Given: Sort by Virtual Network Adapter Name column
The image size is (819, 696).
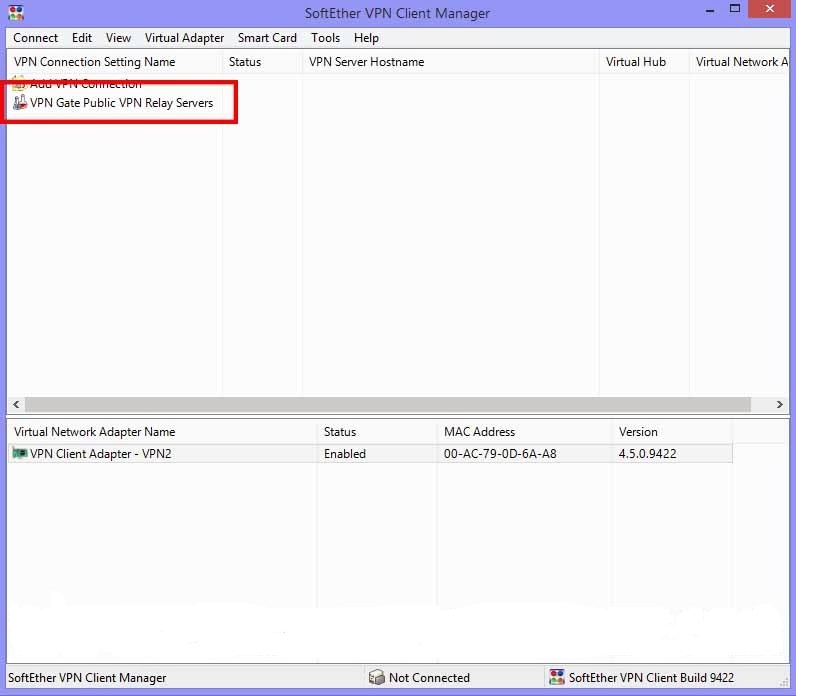Looking at the screenshot, I should (162, 432).
